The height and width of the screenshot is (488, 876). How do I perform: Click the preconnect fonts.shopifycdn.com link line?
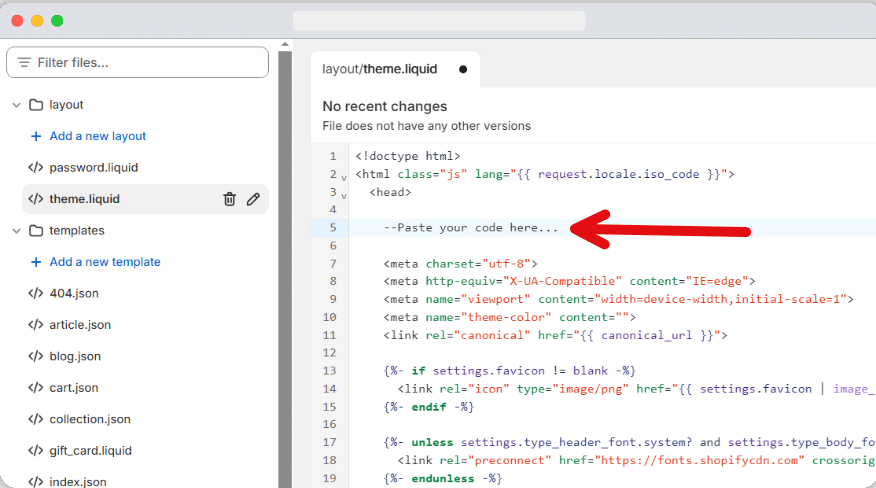636,460
